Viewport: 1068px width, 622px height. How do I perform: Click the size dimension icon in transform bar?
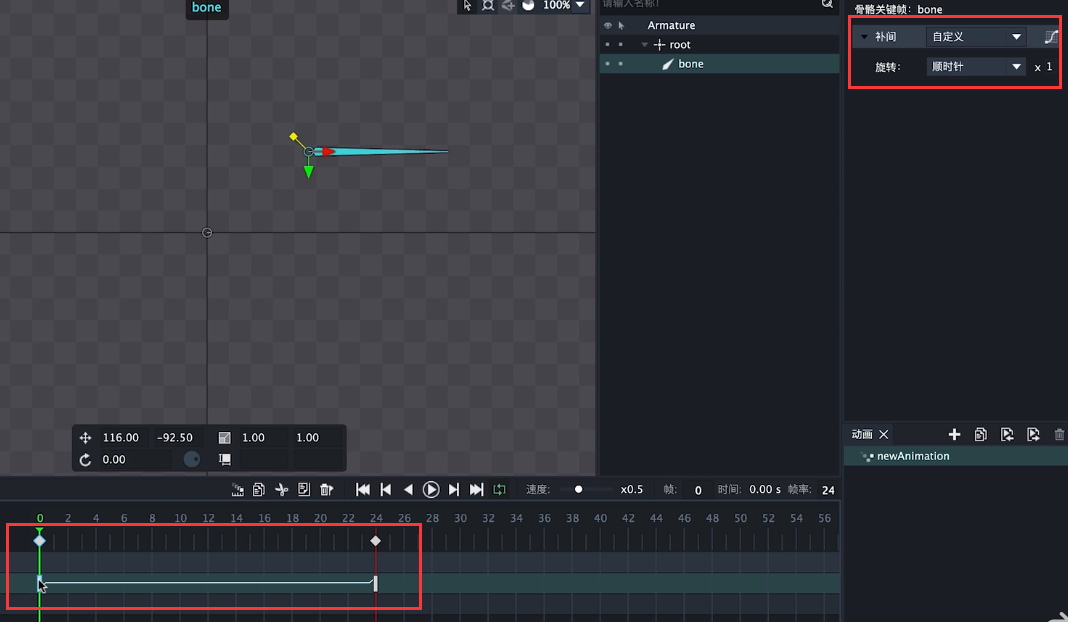(x=224, y=460)
